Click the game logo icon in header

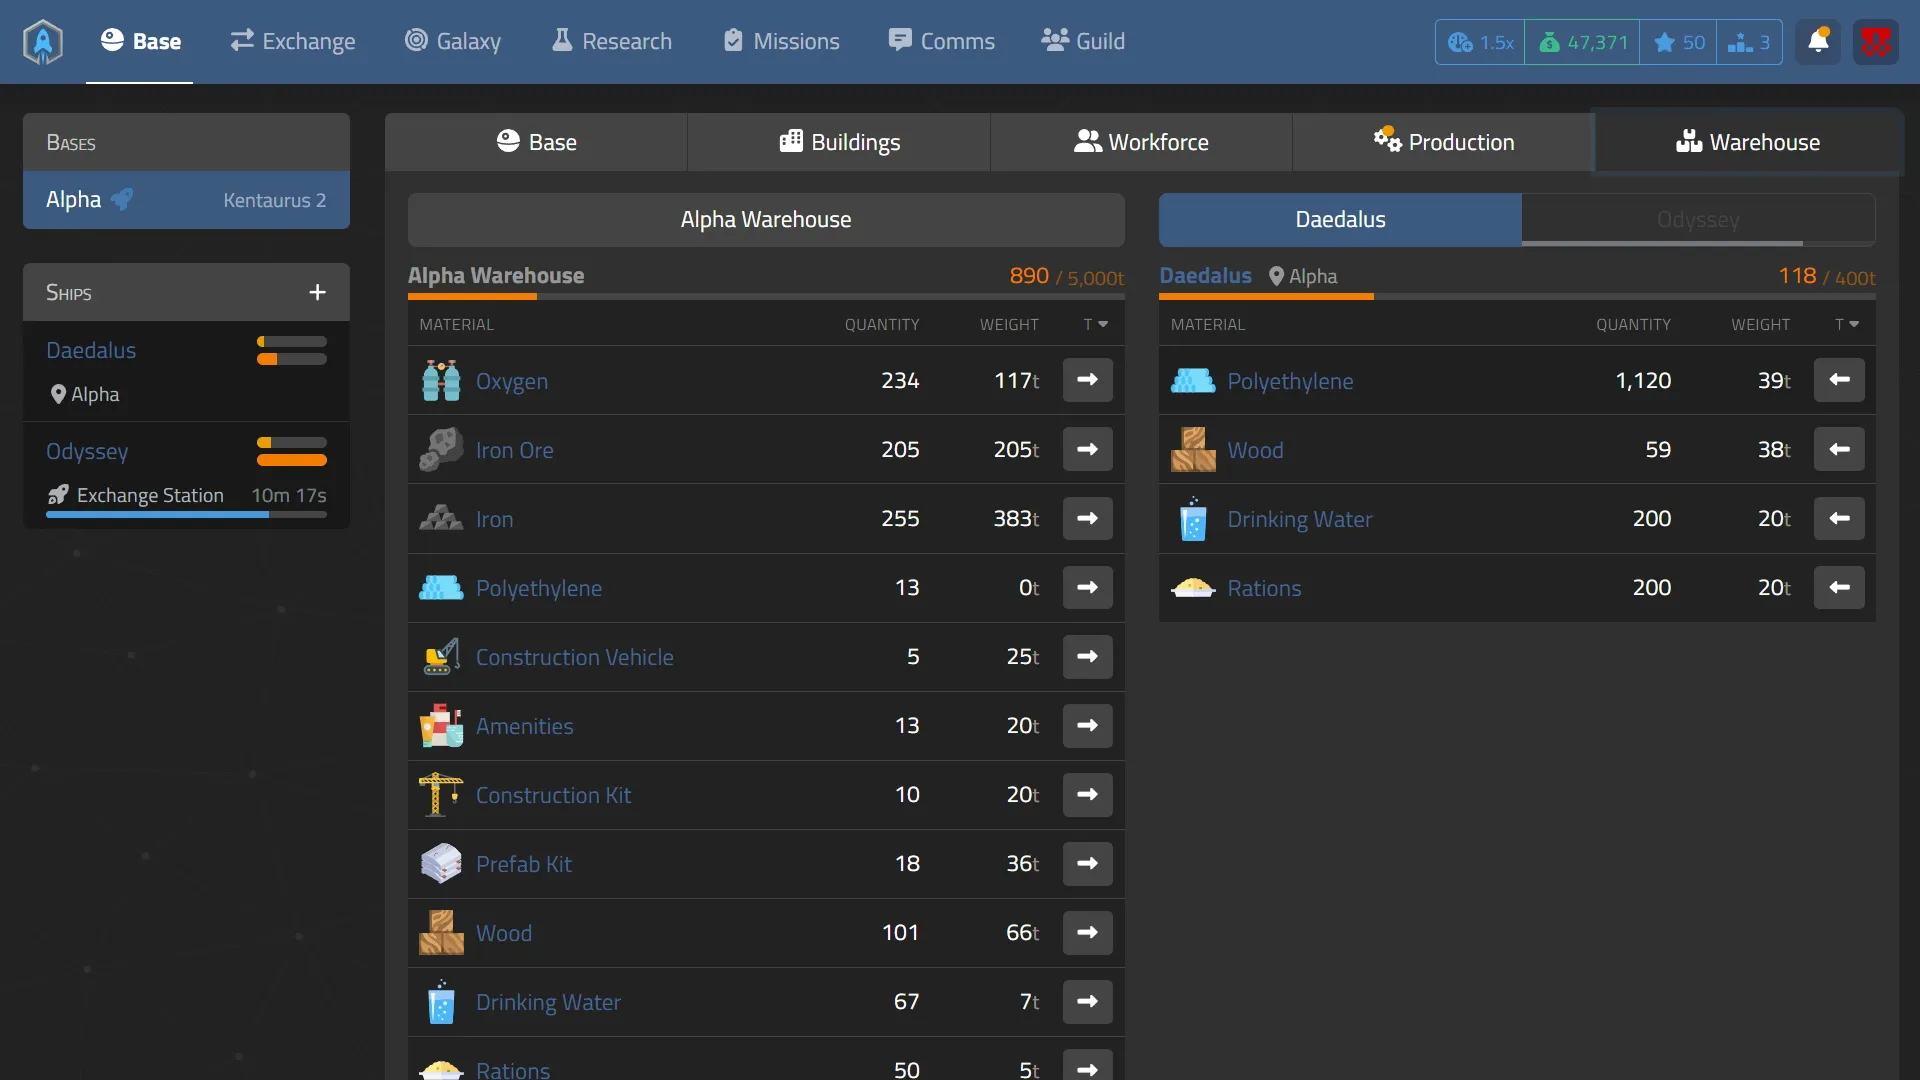click(43, 42)
